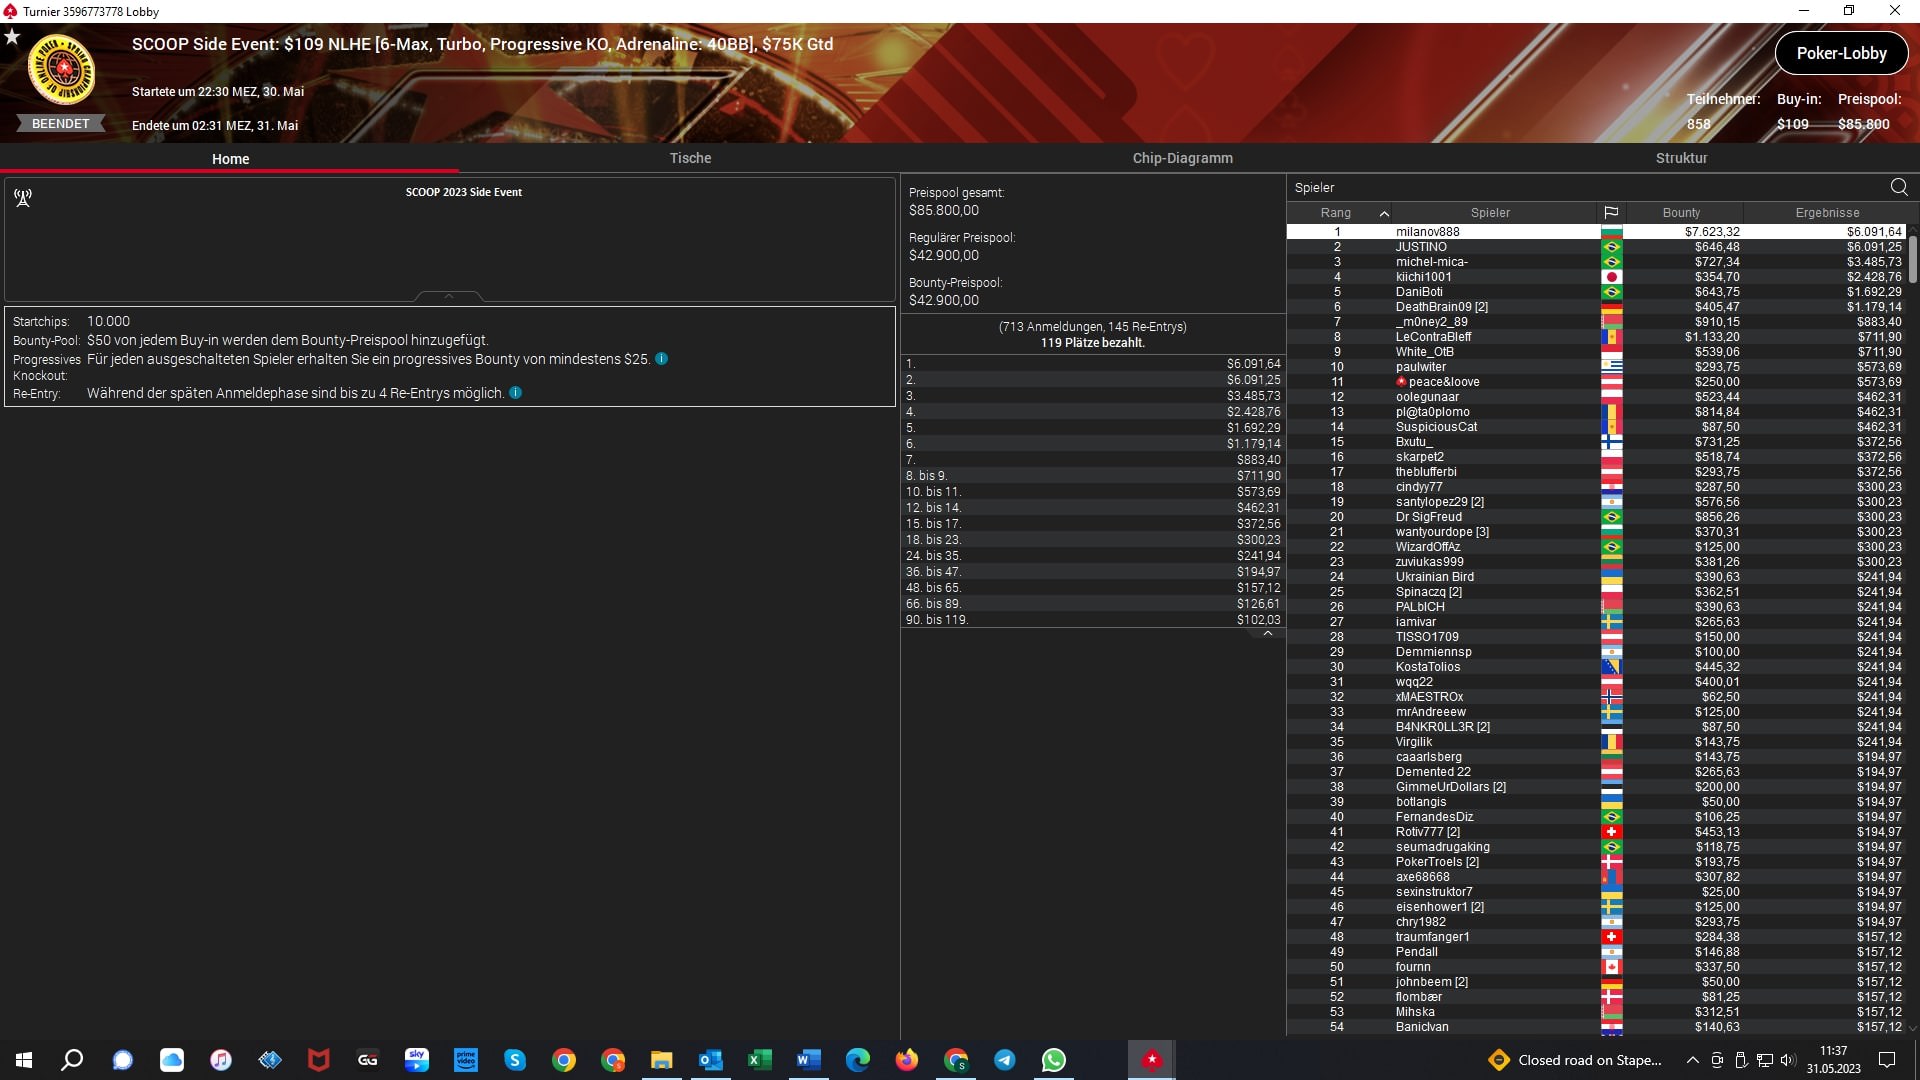Open iTunes from the taskbar
This screenshot has width=1920, height=1080.
point(220,1060)
